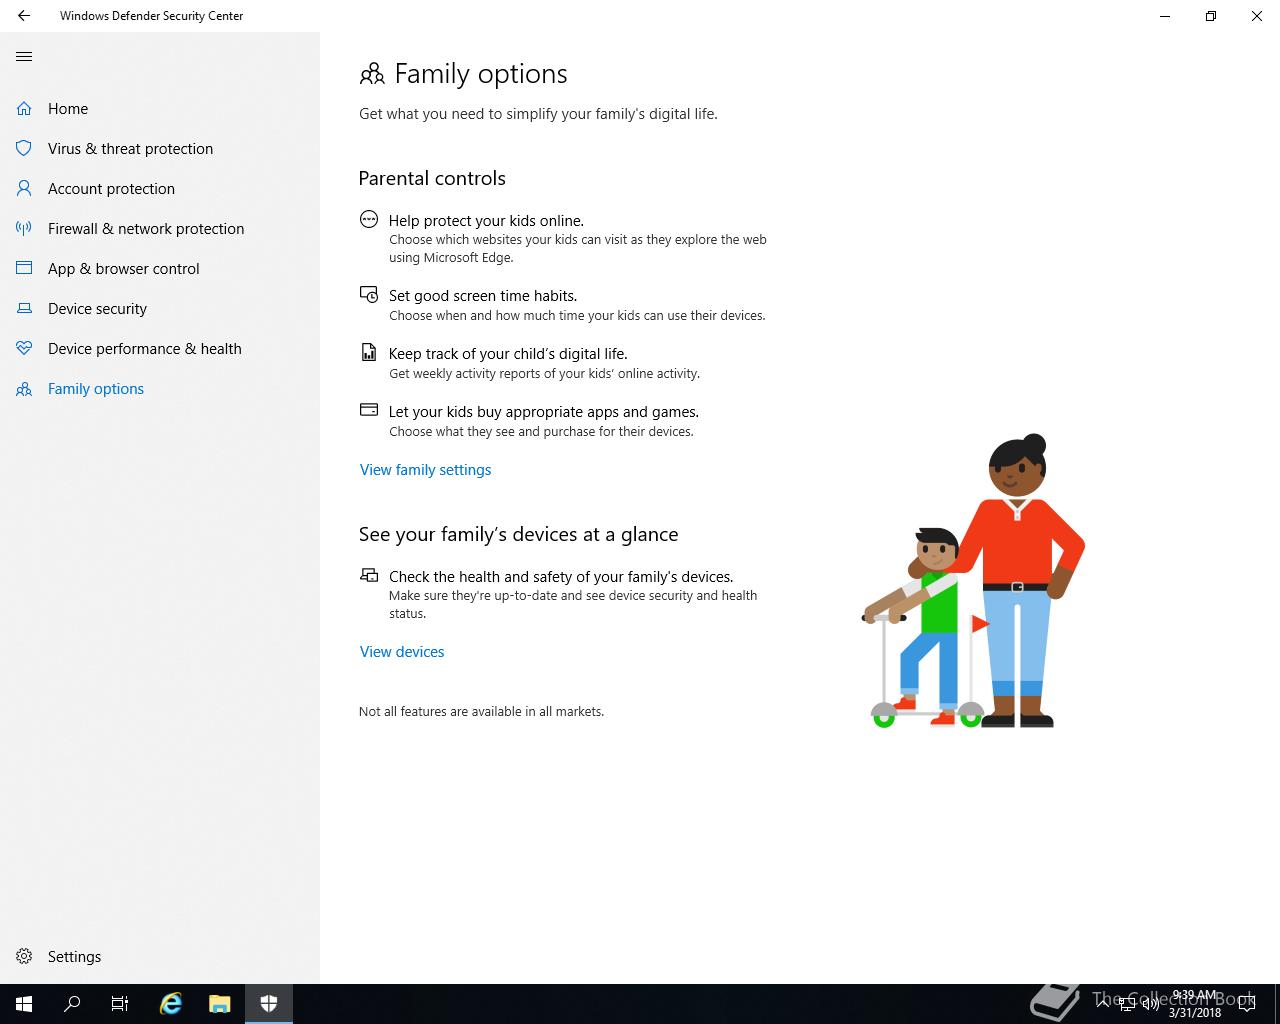Open taskbar Search magnifier
Viewport: 1280px width, 1024px height.
(x=72, y=1004)
